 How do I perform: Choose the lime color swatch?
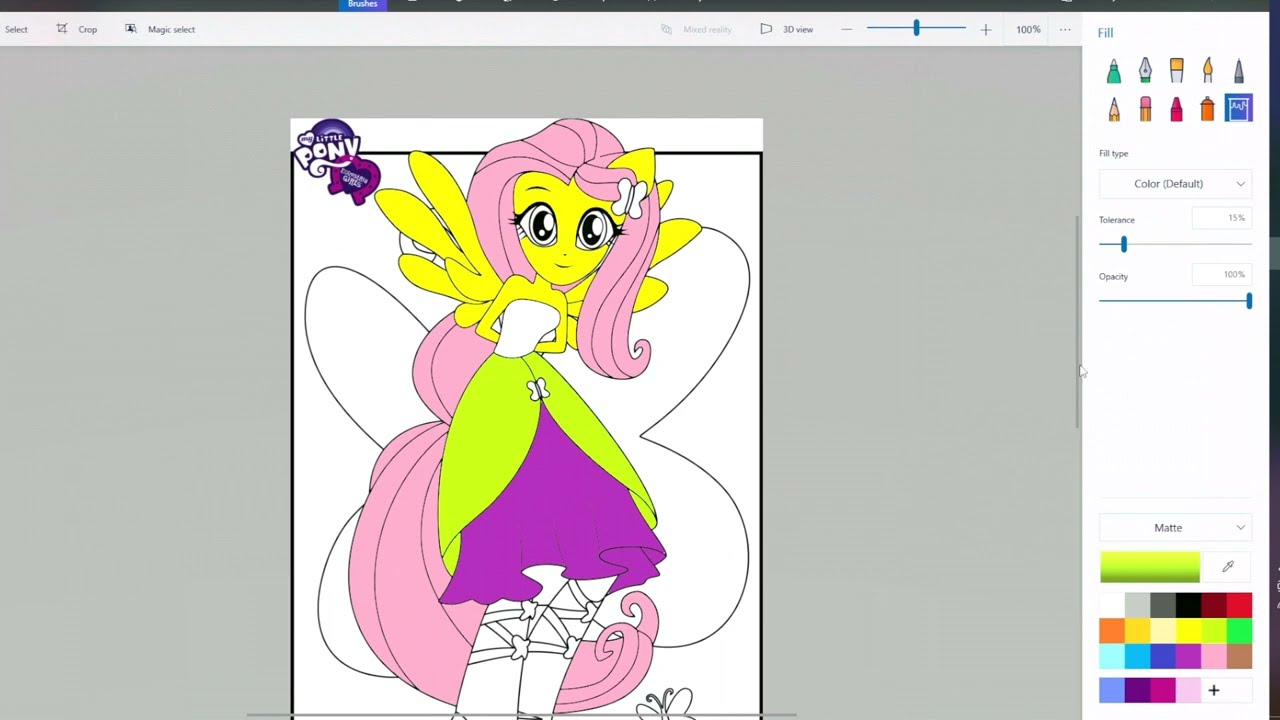coord(1214,631)
